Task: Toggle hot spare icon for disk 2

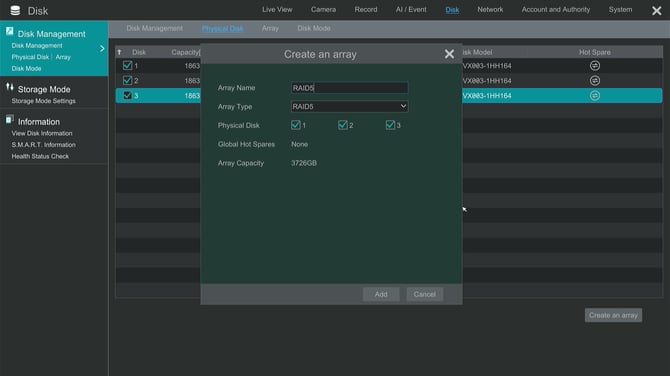Action: [594, 81]
